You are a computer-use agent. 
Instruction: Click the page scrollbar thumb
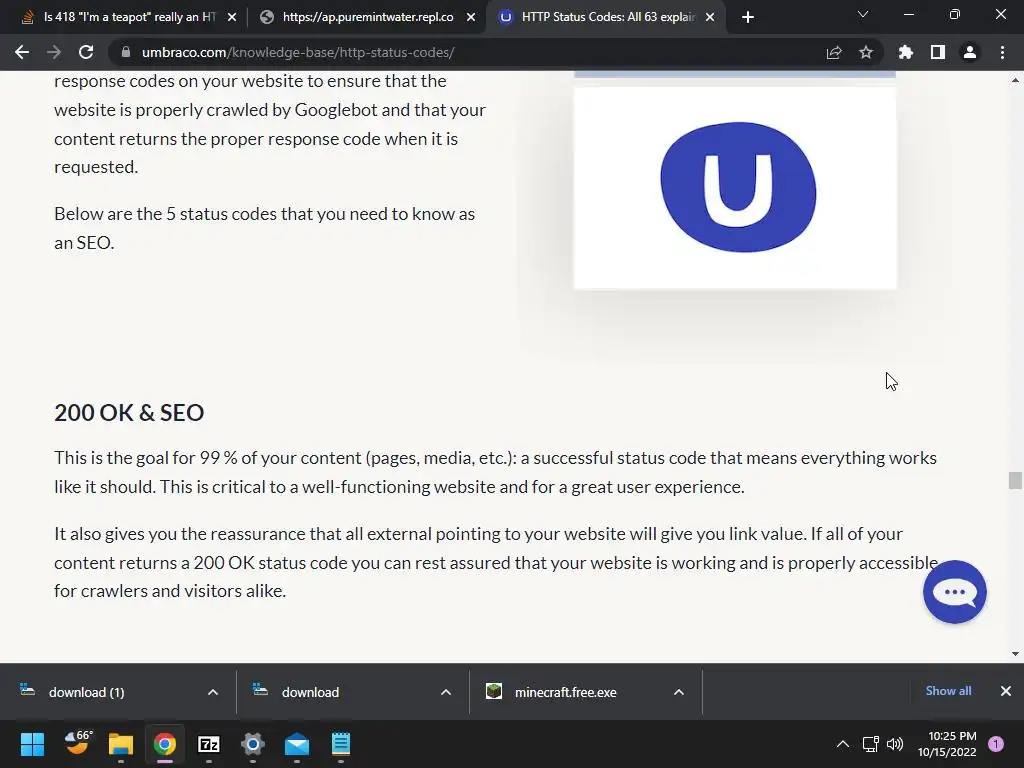tap(1015, 480)
